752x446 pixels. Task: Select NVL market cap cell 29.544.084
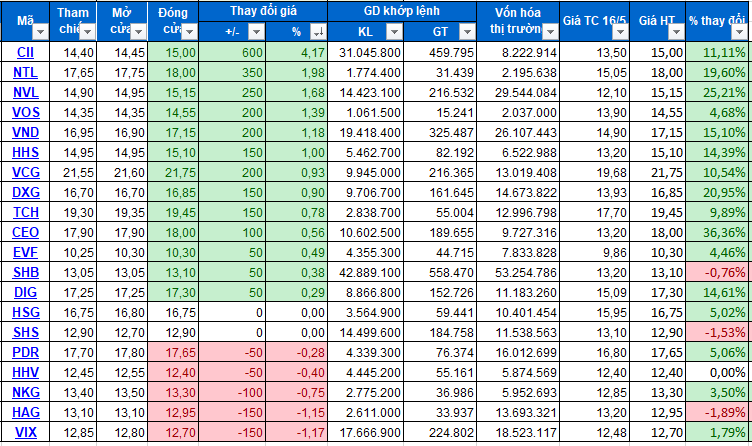click(518, 92)
